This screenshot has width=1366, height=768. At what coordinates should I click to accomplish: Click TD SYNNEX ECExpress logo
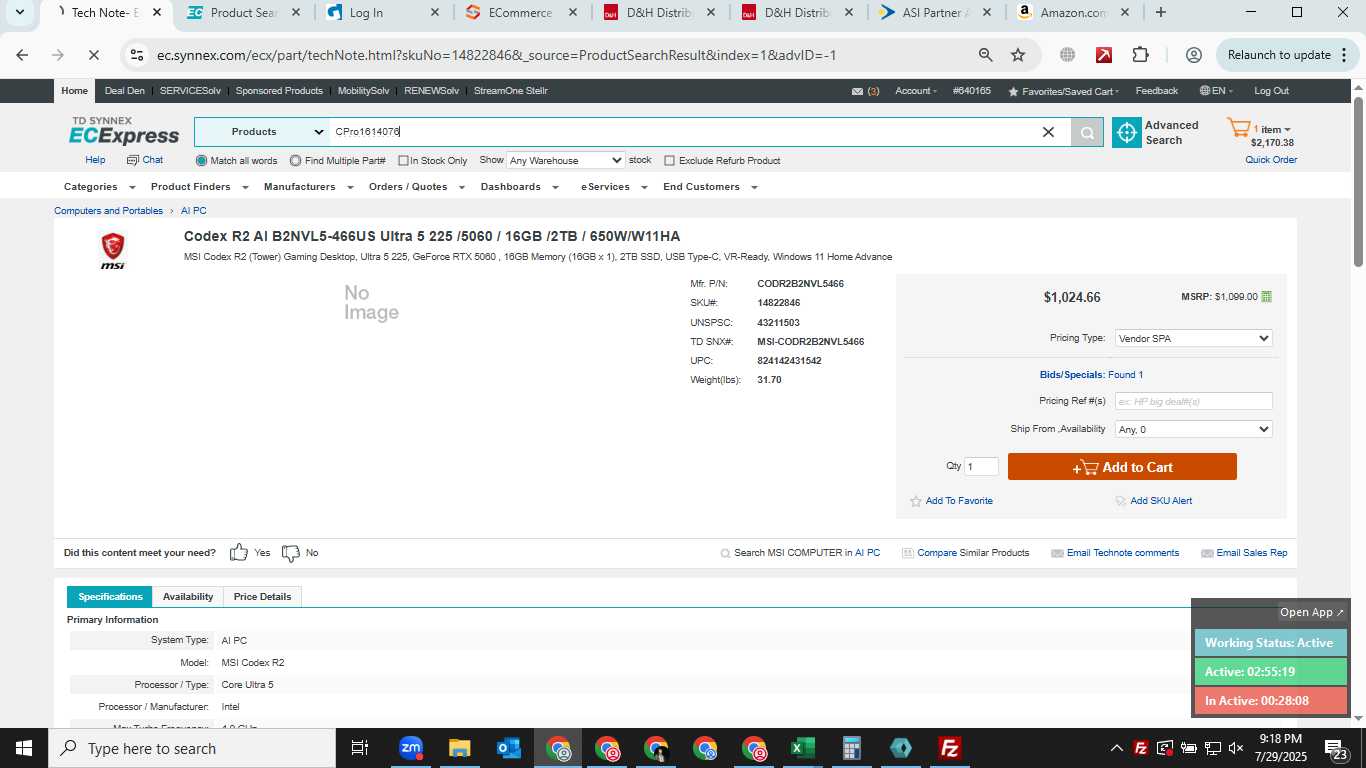point(124,131)
